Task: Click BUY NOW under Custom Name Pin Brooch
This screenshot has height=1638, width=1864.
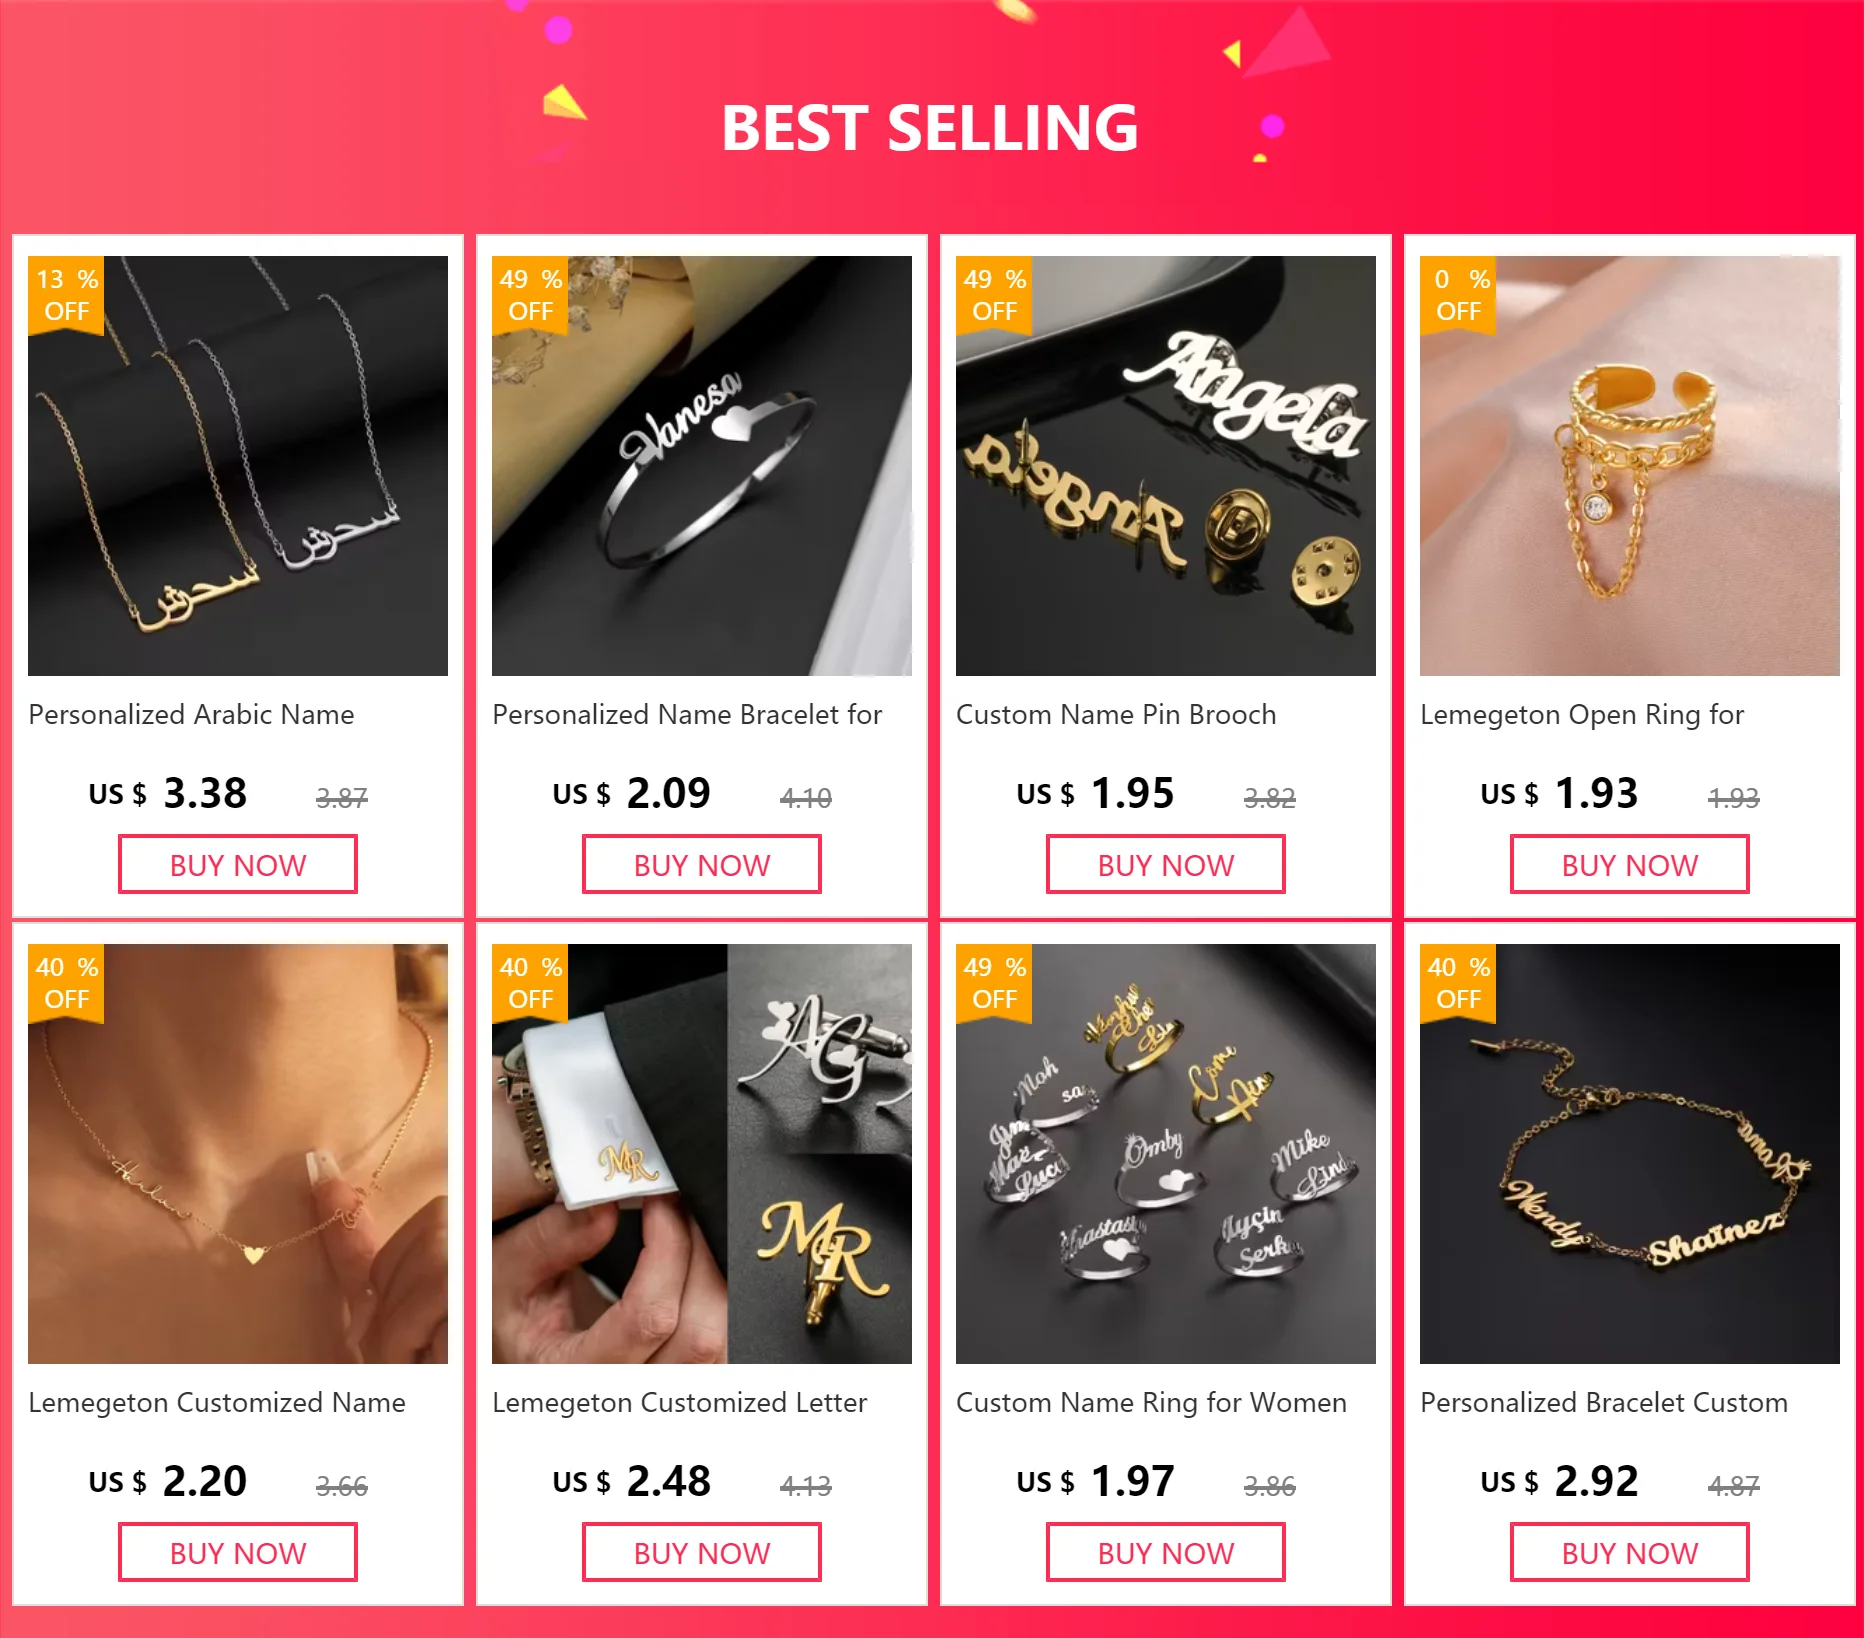Action: 1166,865
